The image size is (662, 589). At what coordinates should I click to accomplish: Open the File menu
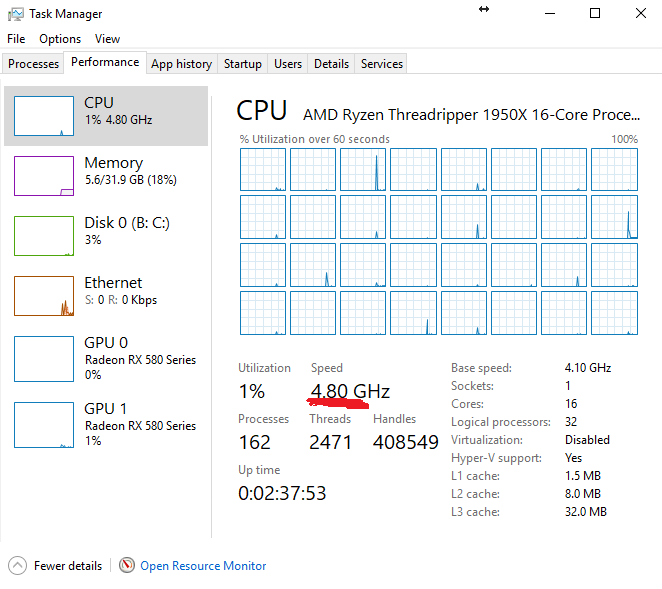point(16,39)
